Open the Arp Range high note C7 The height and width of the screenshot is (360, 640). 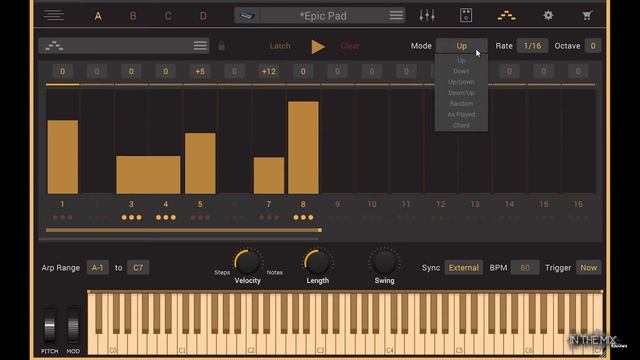pyautogui.click(x=138, y=268)
